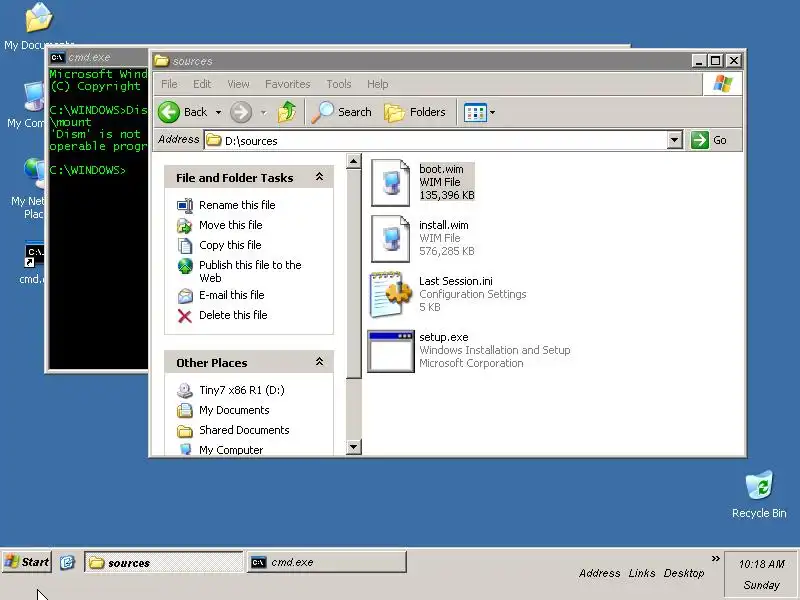This screenshot has width=800, height=600.
Task: Click the install.wim file name
Action: (x=444, y=225)
